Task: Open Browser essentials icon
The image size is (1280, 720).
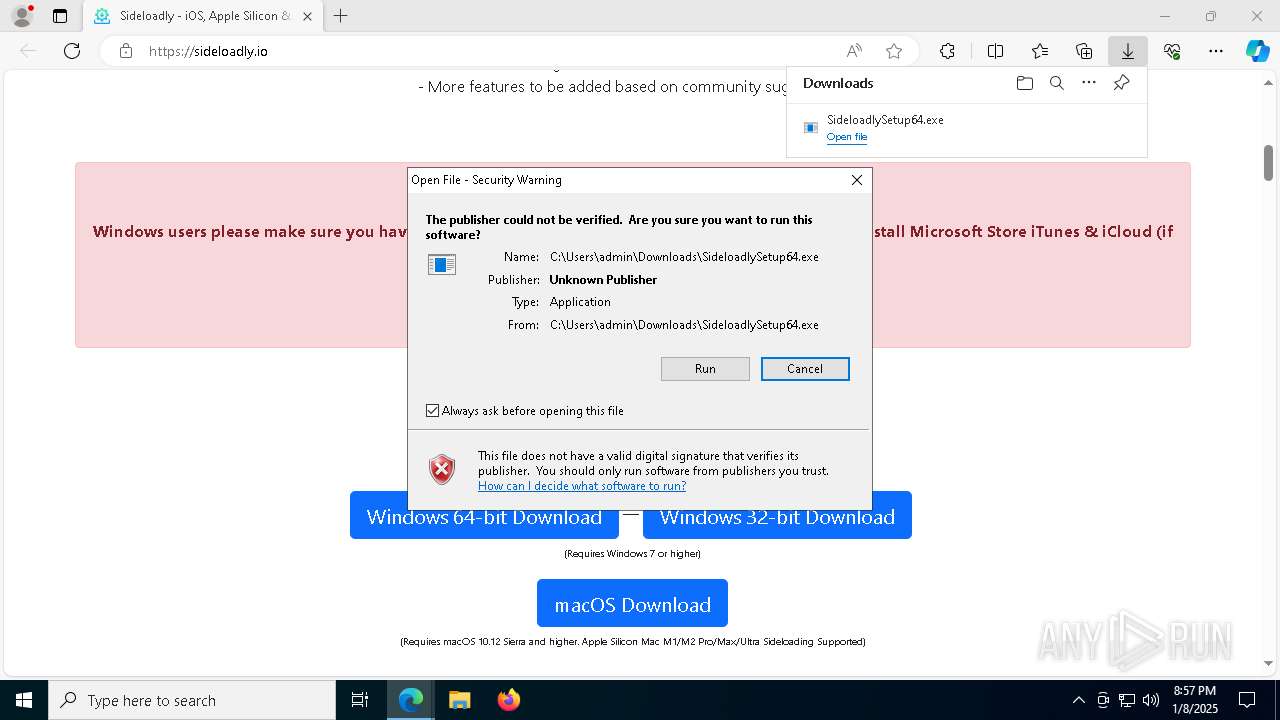Action: [1172, 51]
